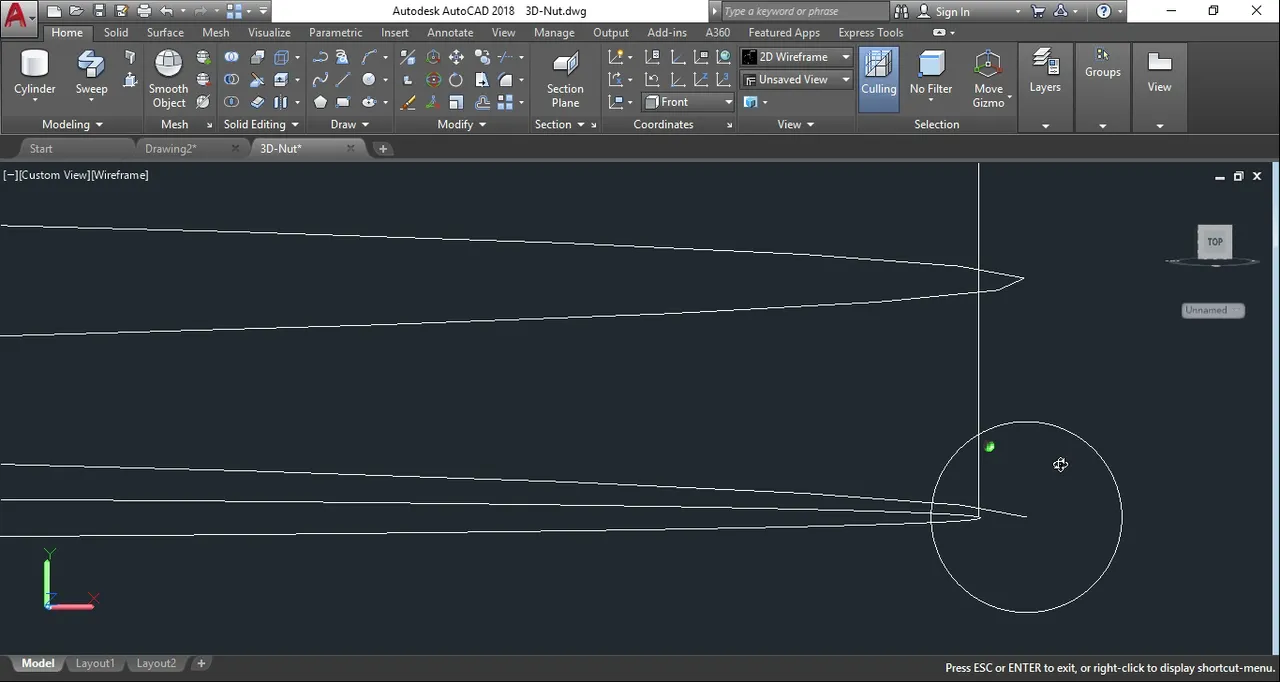Select the Circle draw tool

coord(369,80)
